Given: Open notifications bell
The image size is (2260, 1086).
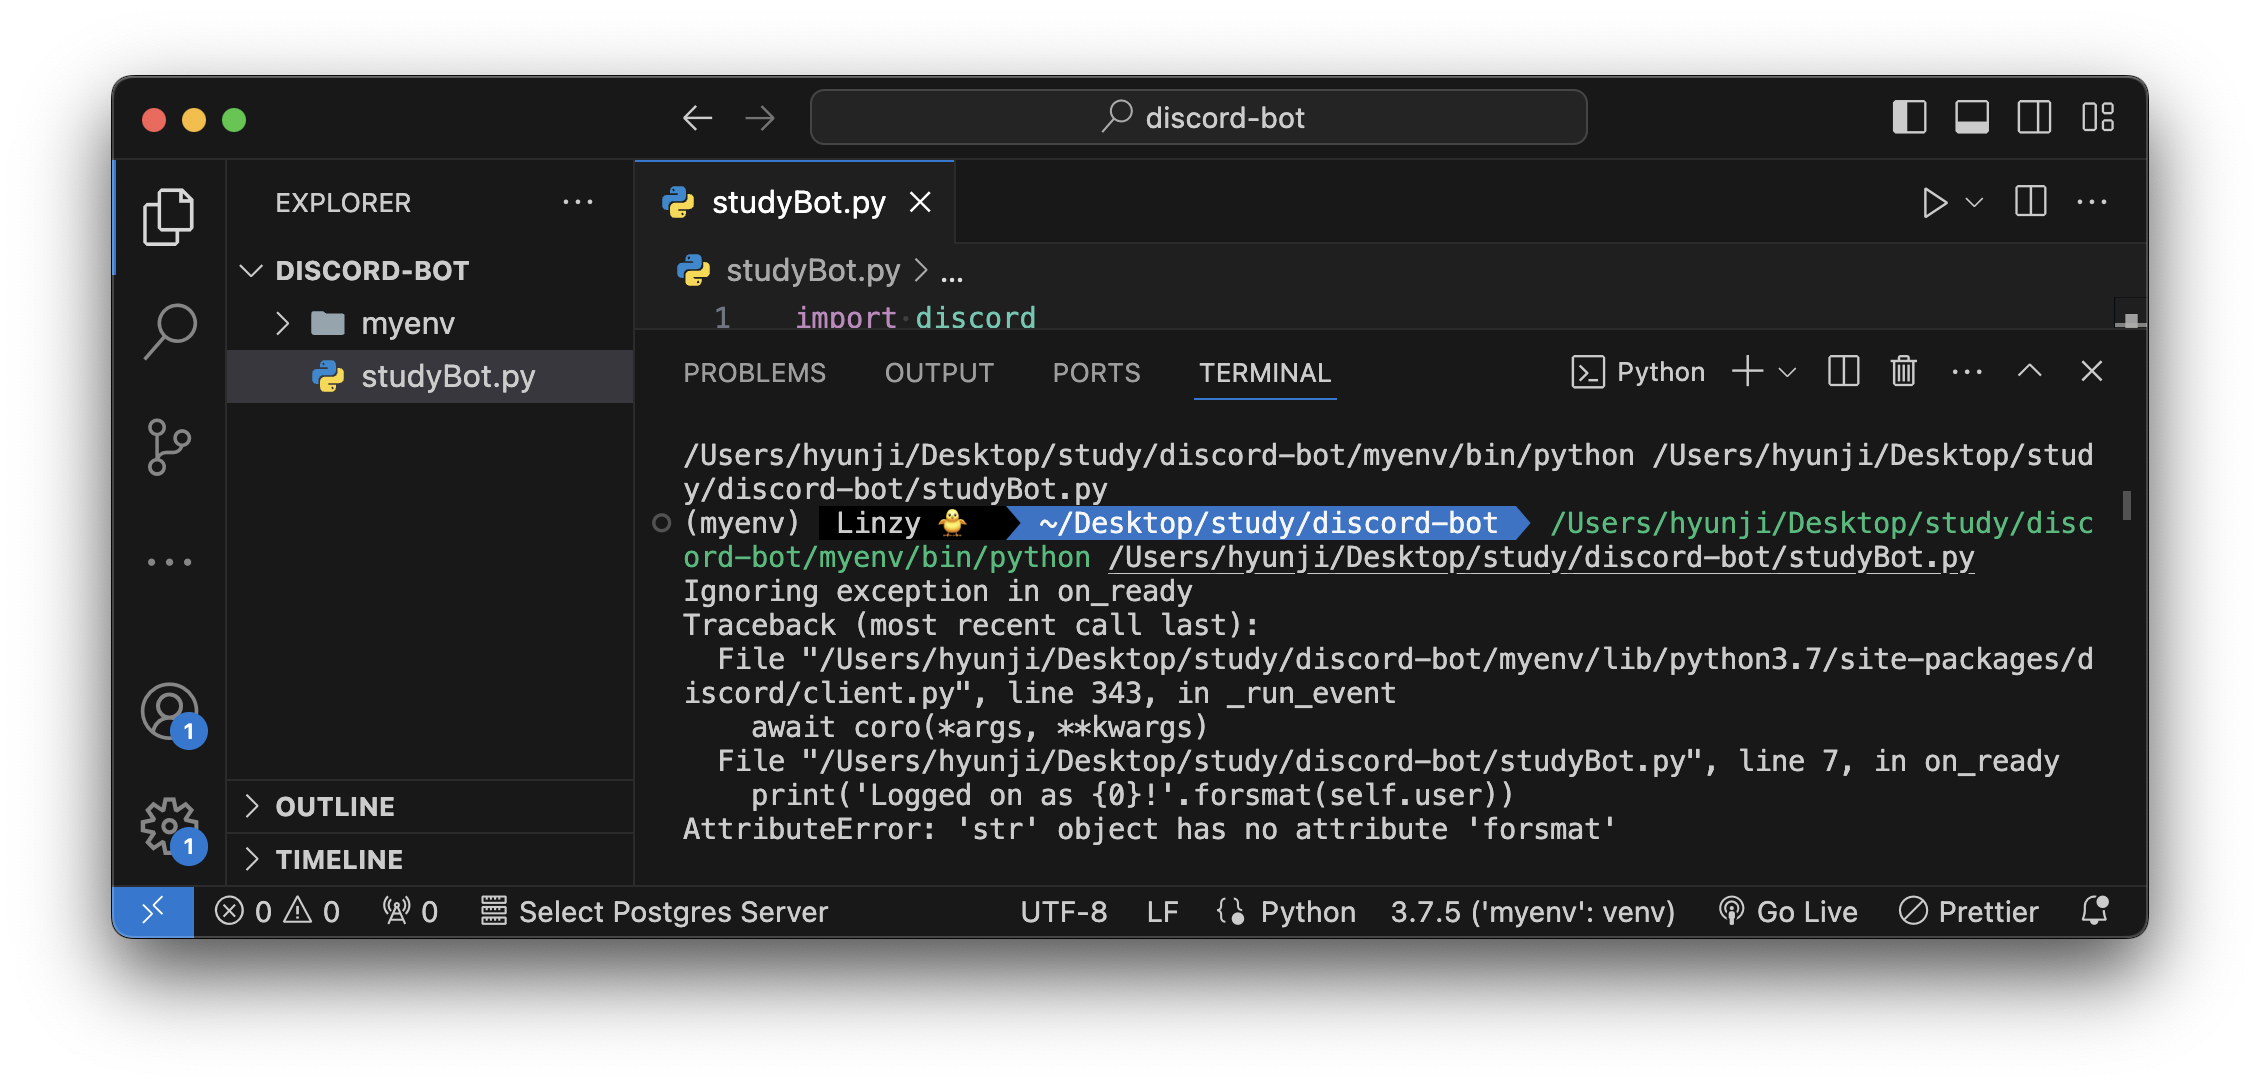Looking at the screenshot, I should point(2095,911).
